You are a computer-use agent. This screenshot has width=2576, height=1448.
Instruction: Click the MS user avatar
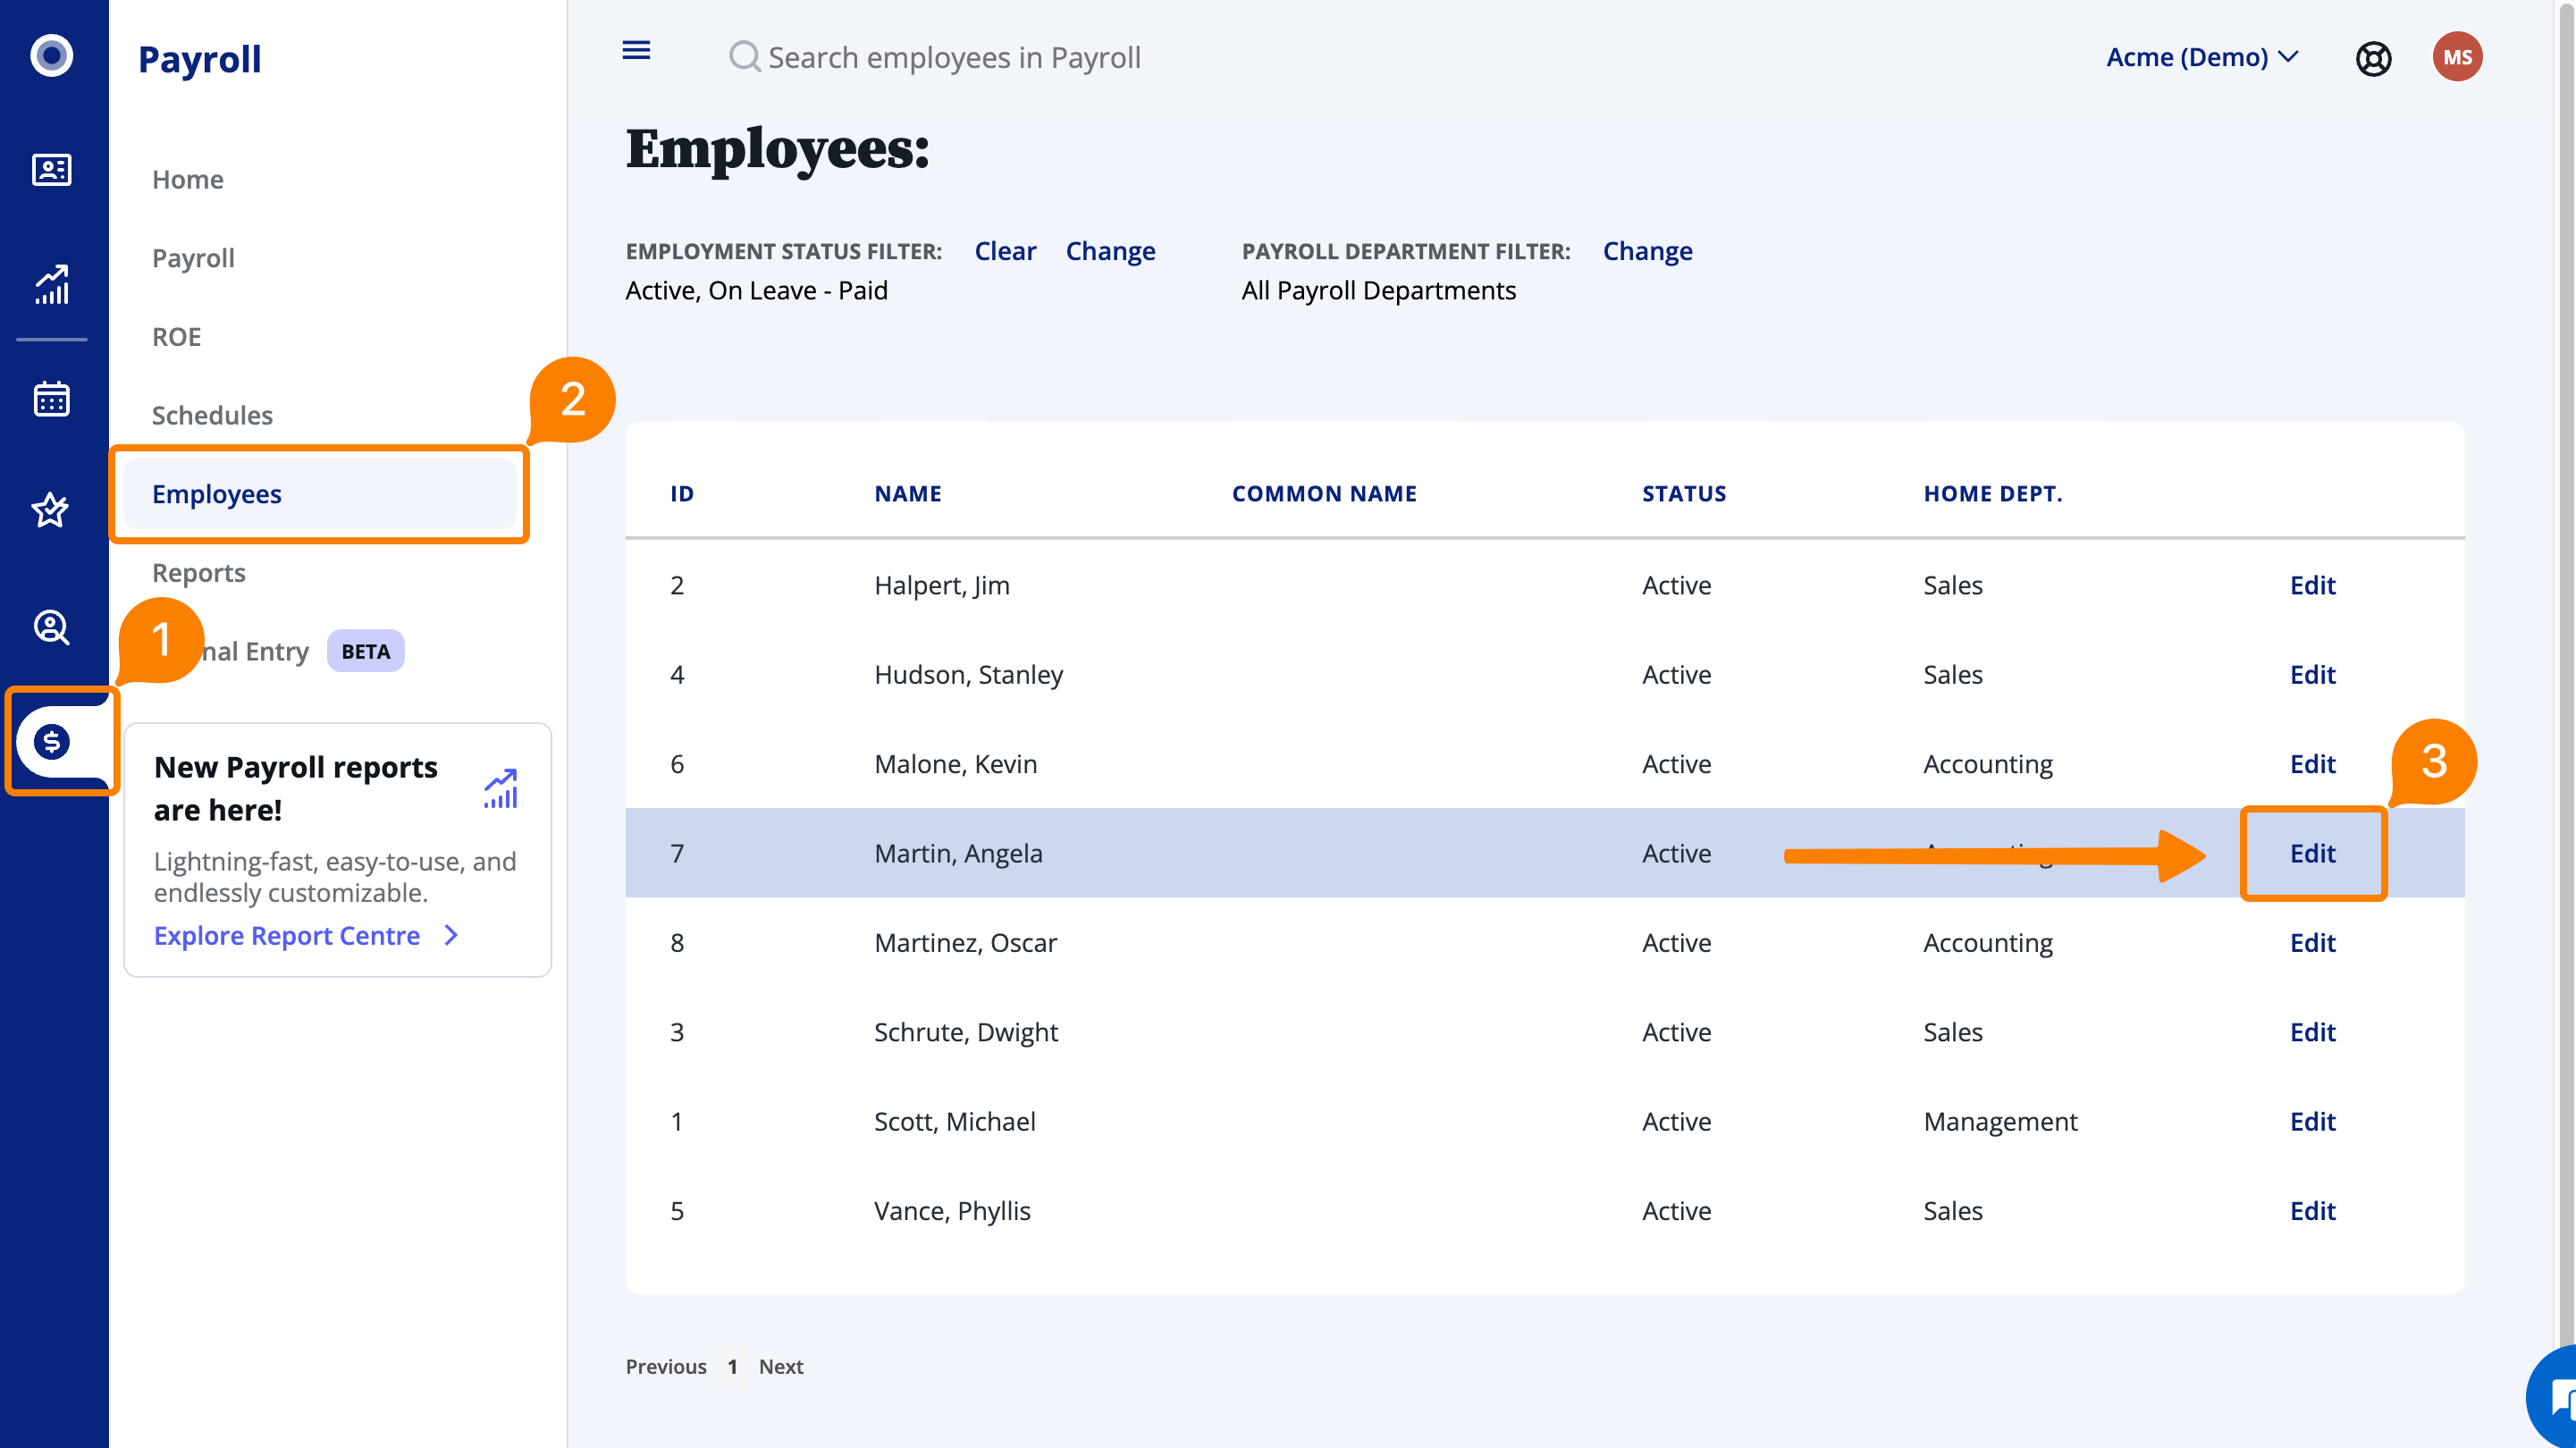tap(2456, 57)
